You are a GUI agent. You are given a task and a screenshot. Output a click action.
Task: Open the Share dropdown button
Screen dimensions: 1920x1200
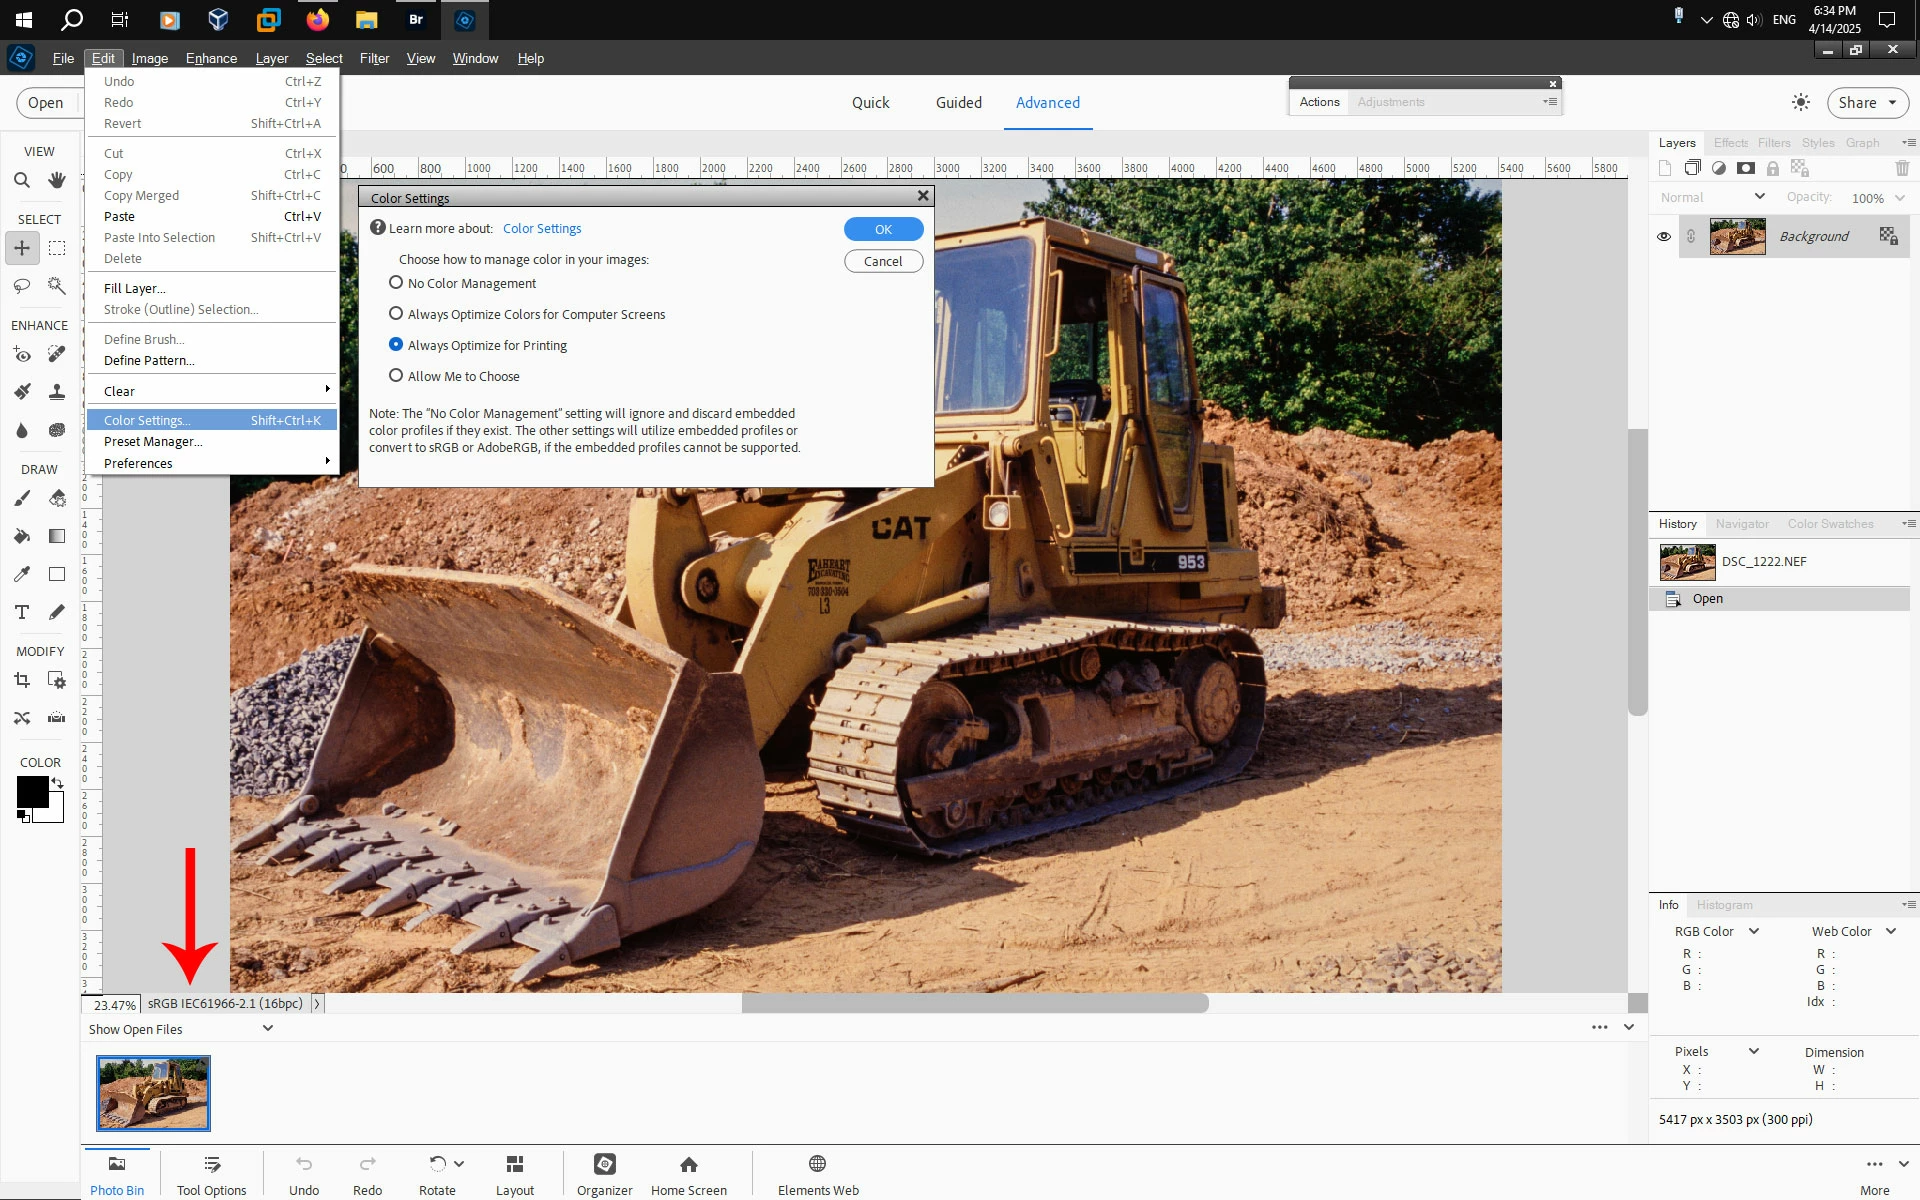click(1867, 103)
